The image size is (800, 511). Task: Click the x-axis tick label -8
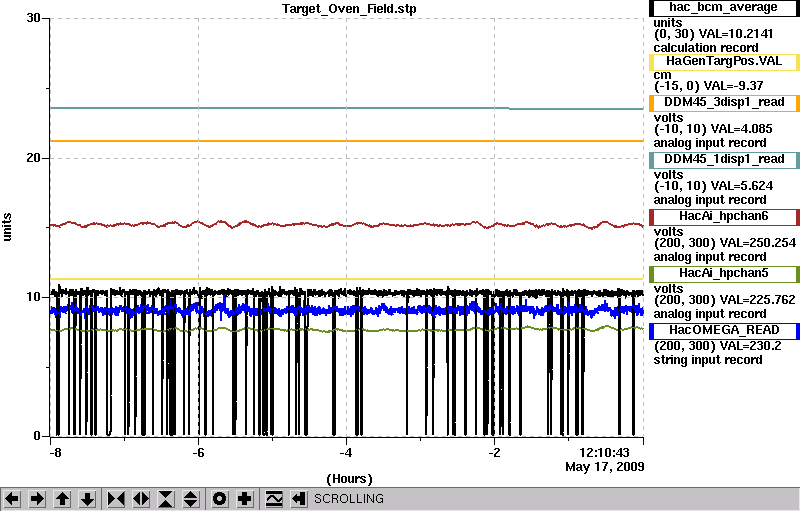pos(56,453)
